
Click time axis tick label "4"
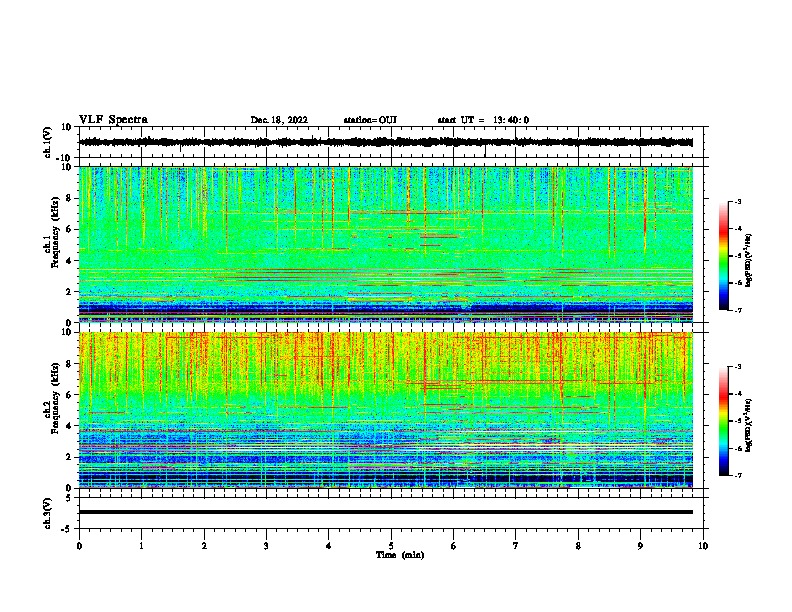[329, 546]
